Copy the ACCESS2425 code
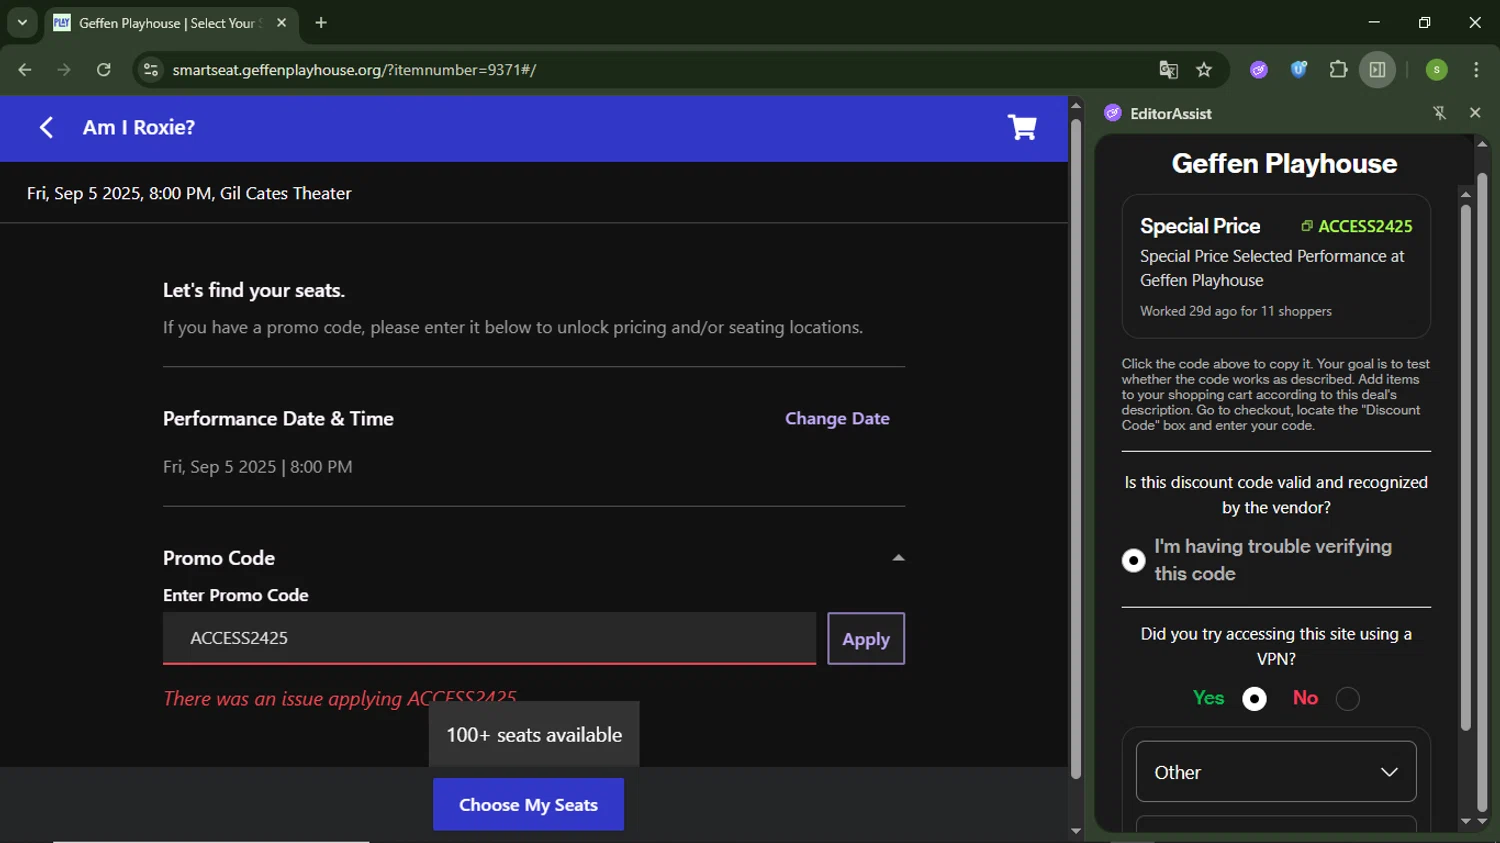The height and width of the screenshot is (843, 1500). click(1357, 226)
